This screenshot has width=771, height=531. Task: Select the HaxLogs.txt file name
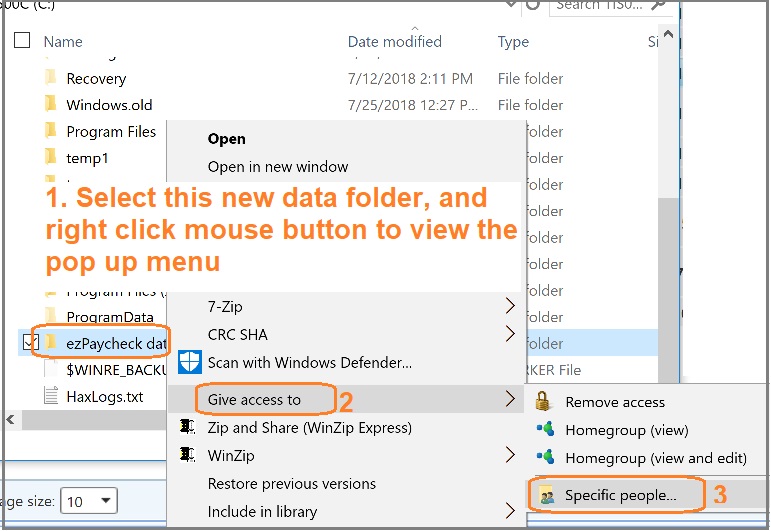[x=105, y=396]
